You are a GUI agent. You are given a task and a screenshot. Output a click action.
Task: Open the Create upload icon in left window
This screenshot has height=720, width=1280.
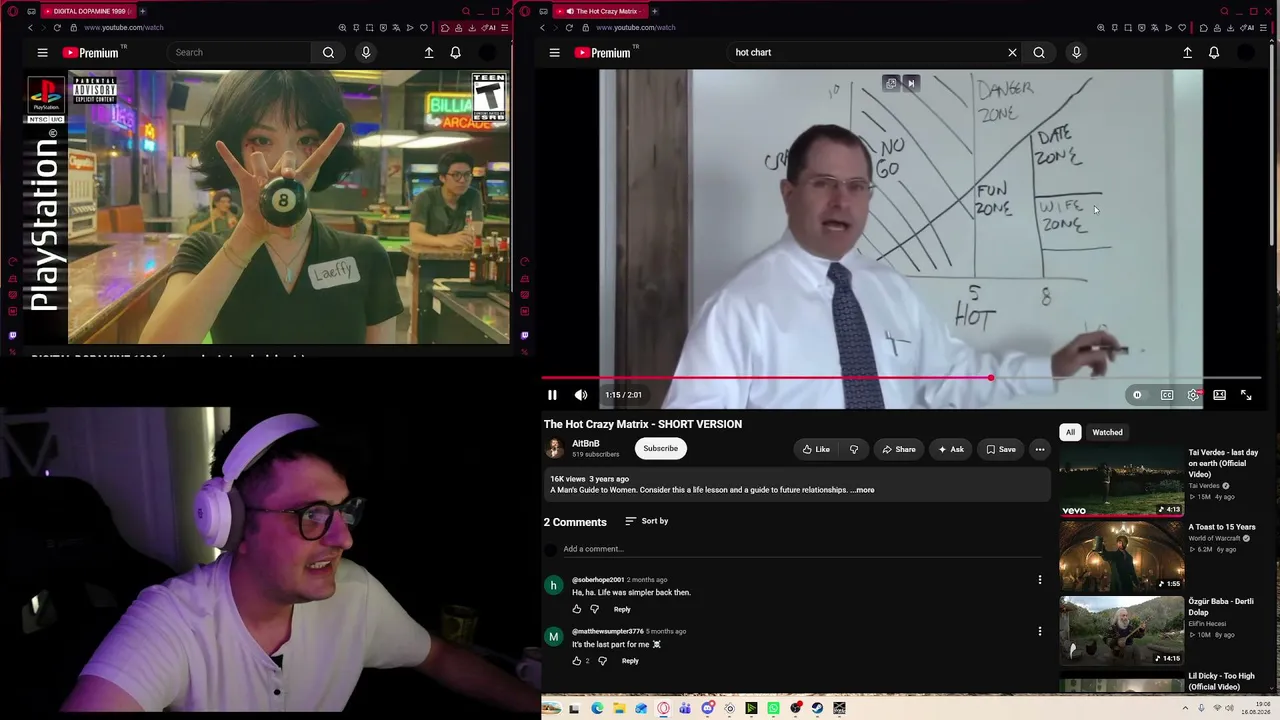point(429,52)
